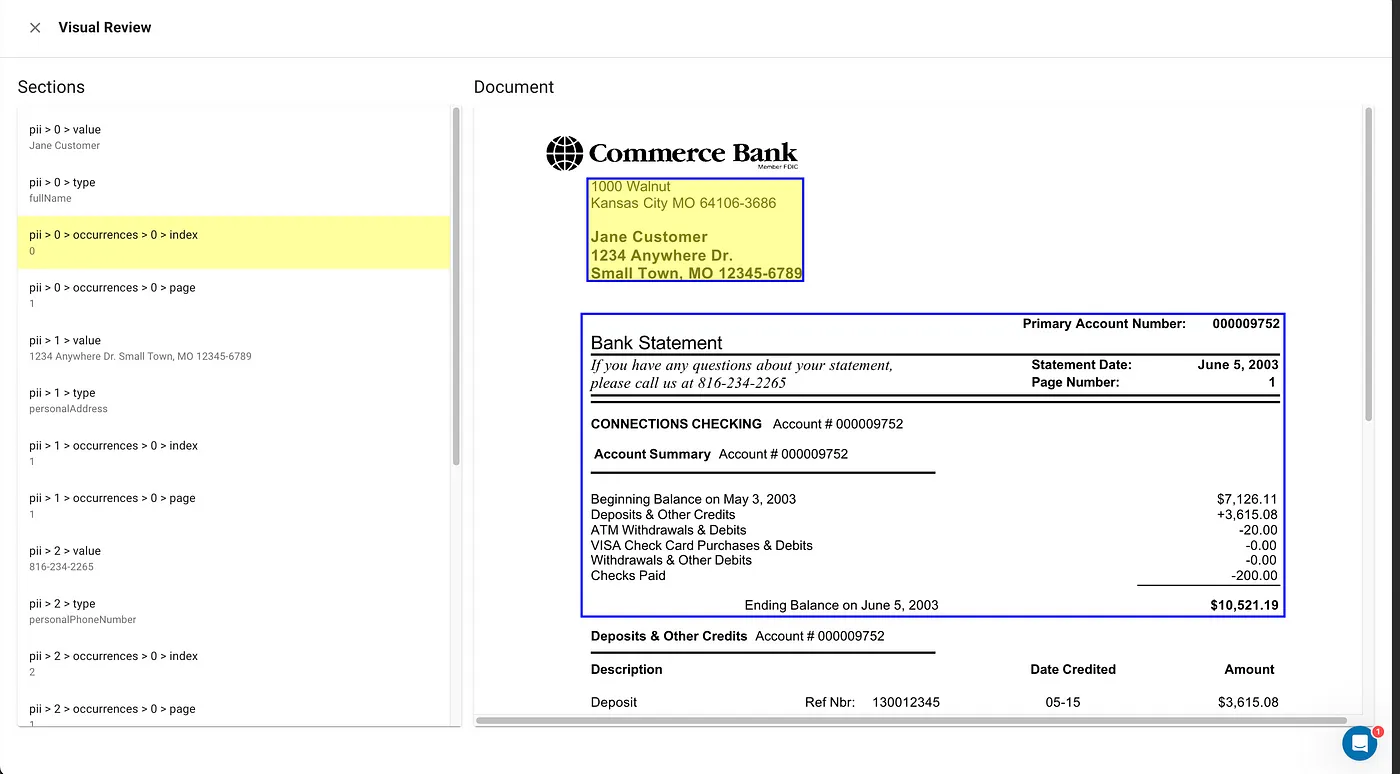
Task: Click '1234 Anywhere Dr.' text in document
Action: coord(662,255)
